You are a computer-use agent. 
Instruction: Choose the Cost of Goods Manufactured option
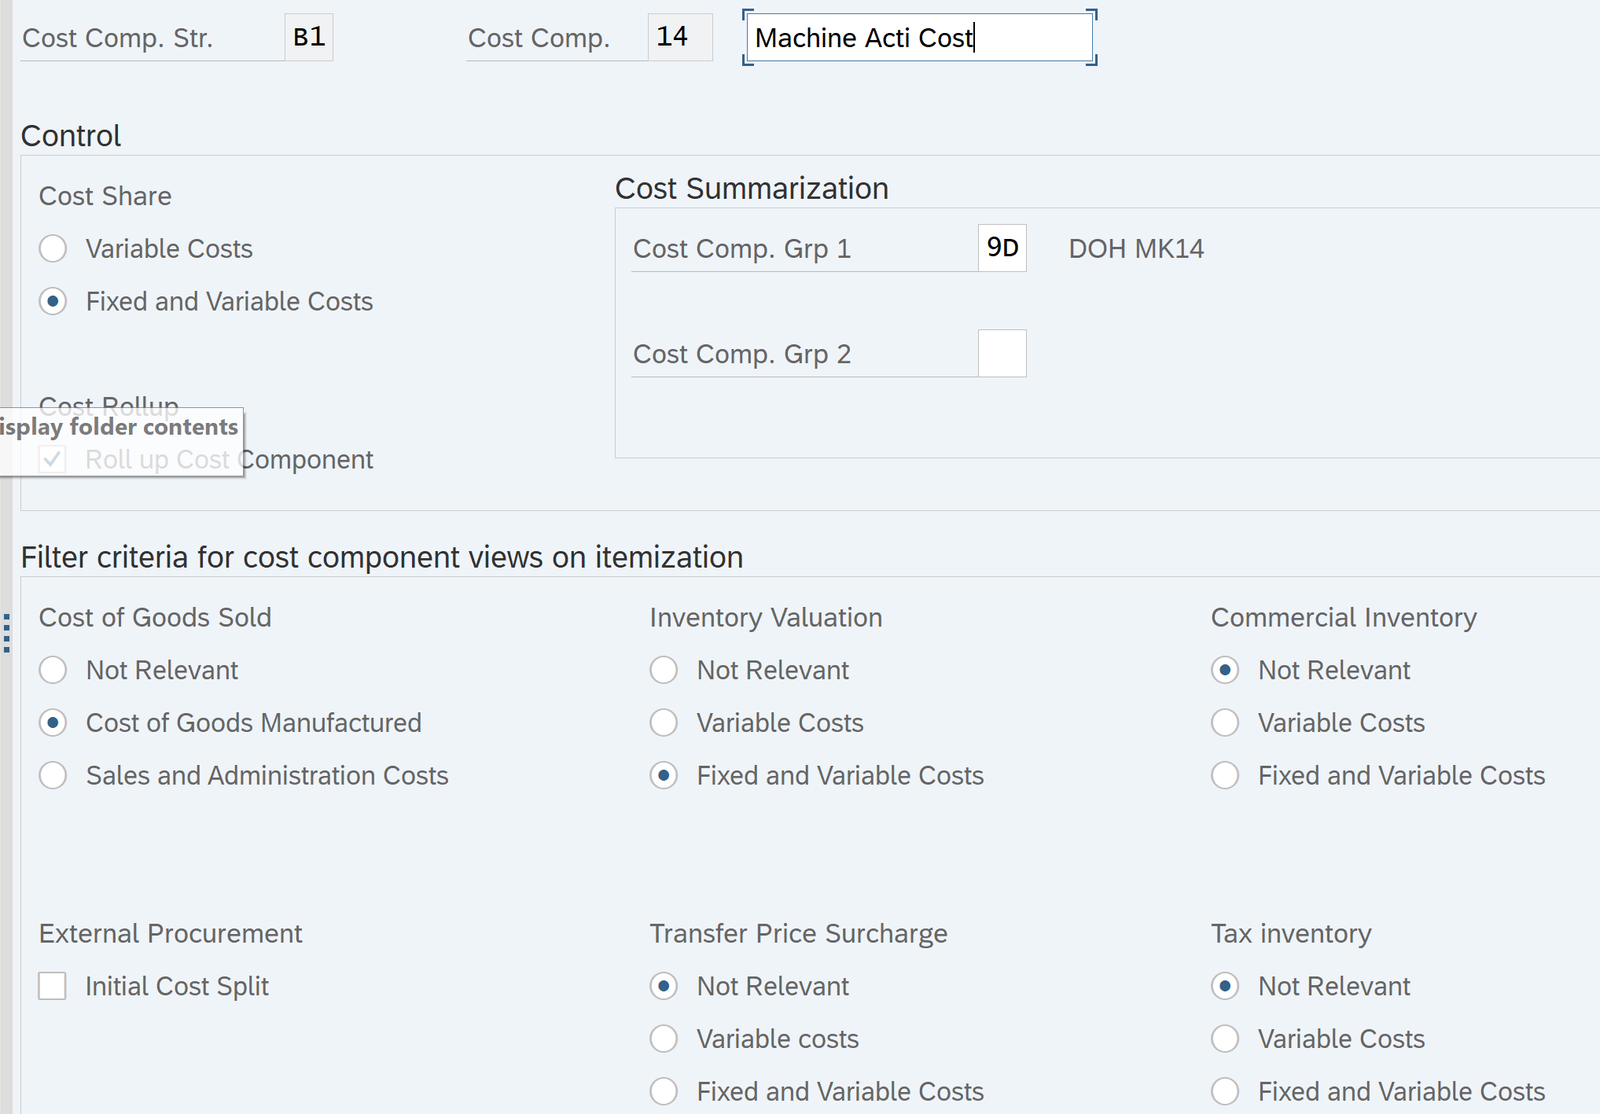click(x=53, y=723)
